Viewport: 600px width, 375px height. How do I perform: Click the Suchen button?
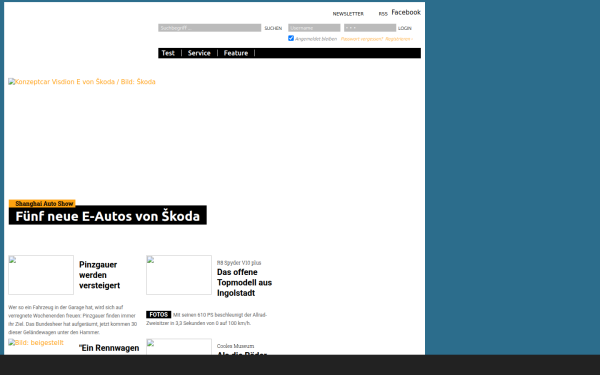coord(273,28)
